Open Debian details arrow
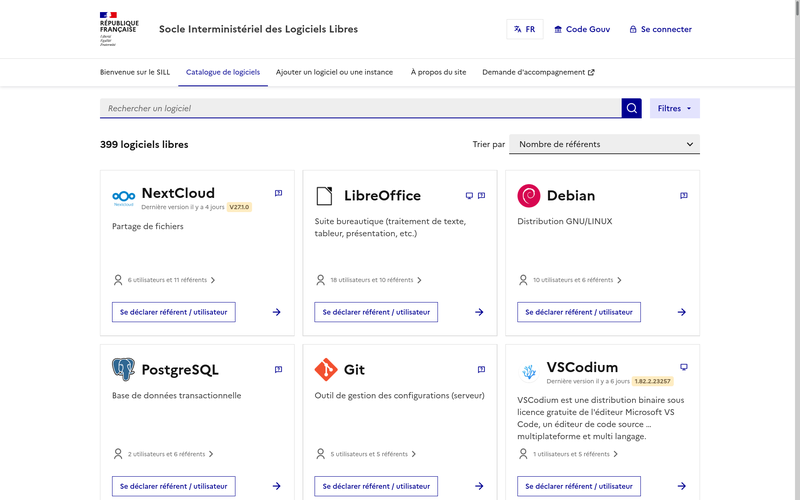 [682, 312]
